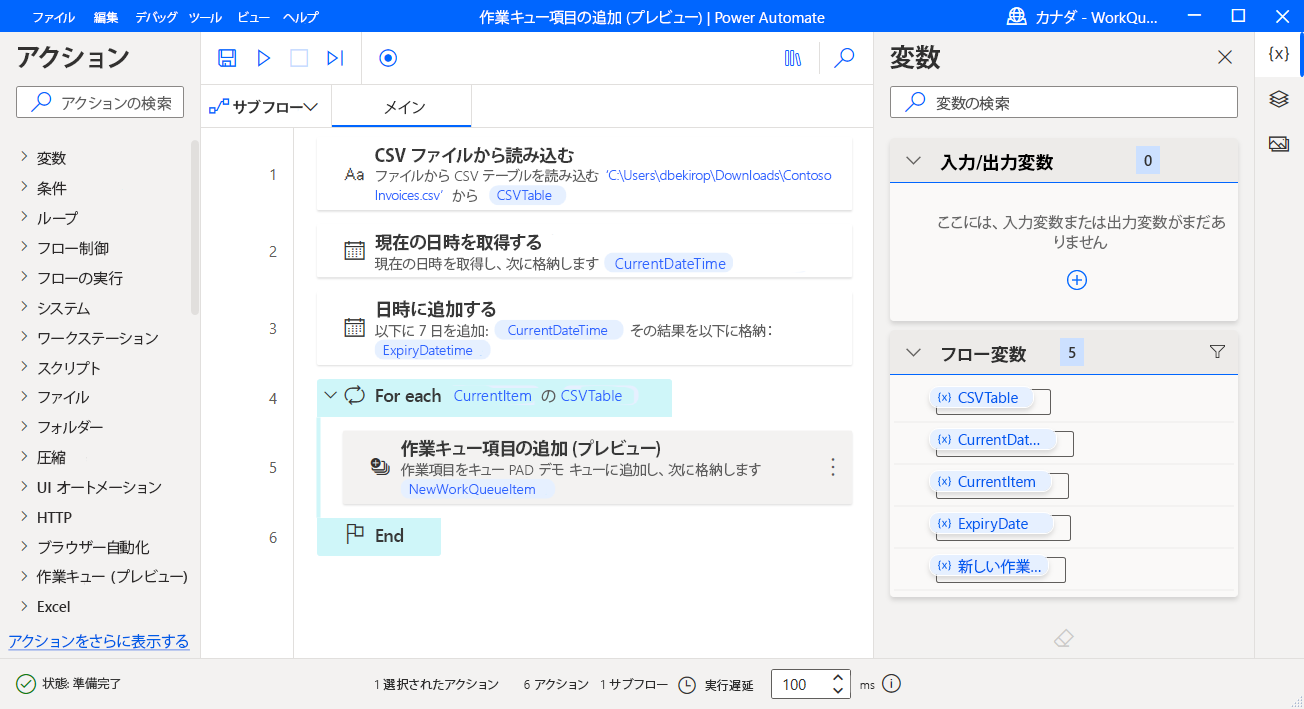Open the ビュー menu
The image size is (1304, 709).
coord(253,17)
